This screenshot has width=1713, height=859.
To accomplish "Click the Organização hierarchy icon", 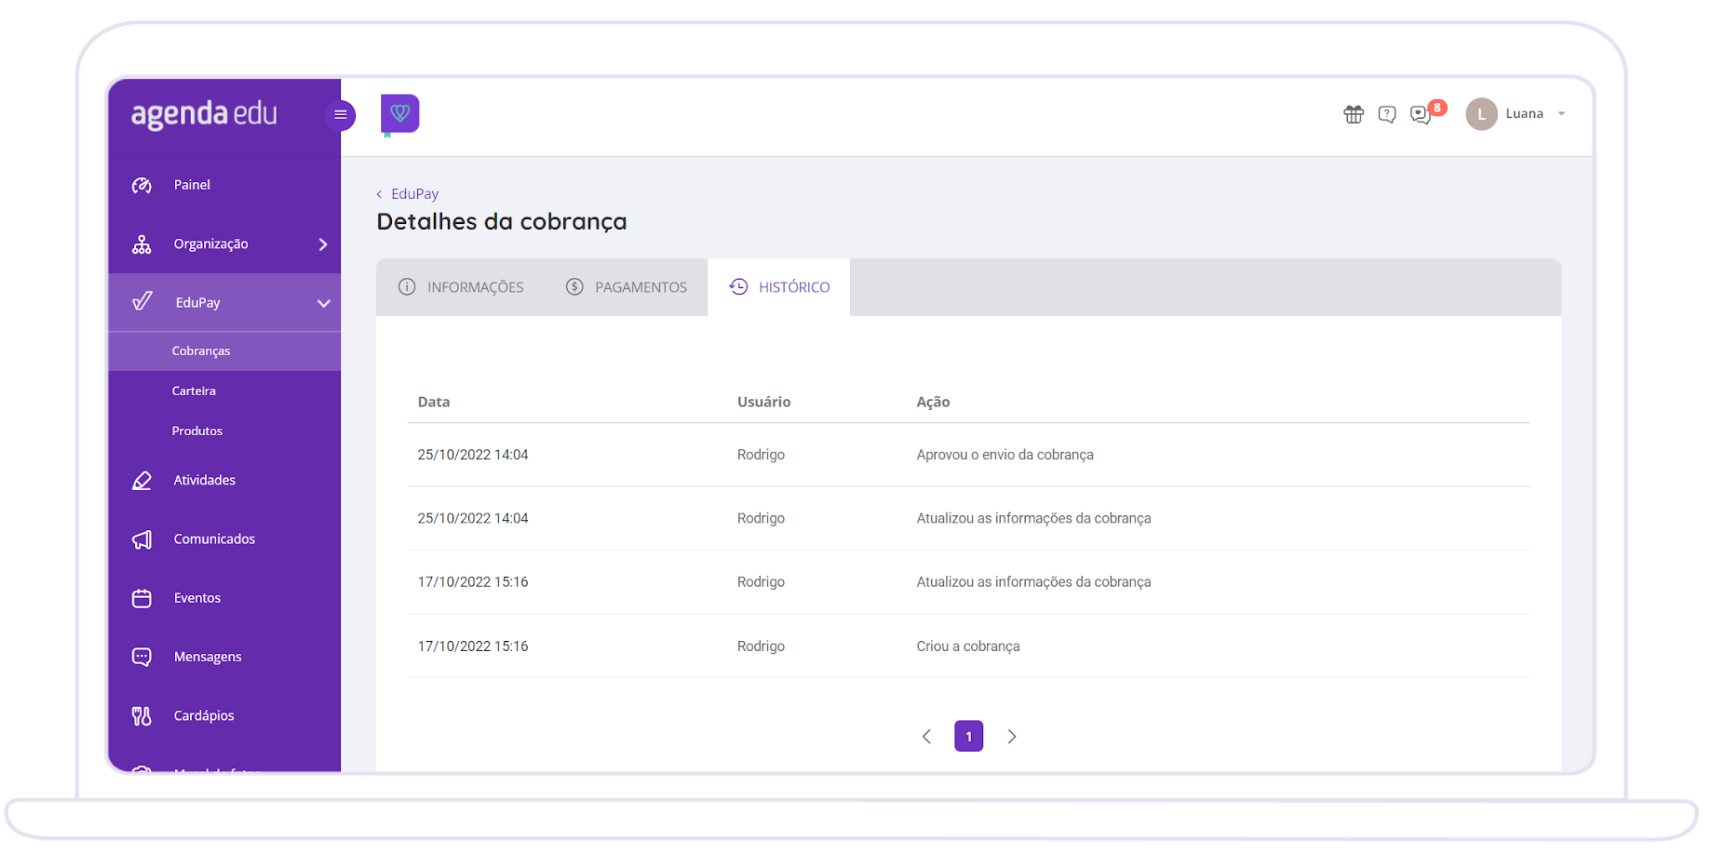I will click(x=142, y=244).
